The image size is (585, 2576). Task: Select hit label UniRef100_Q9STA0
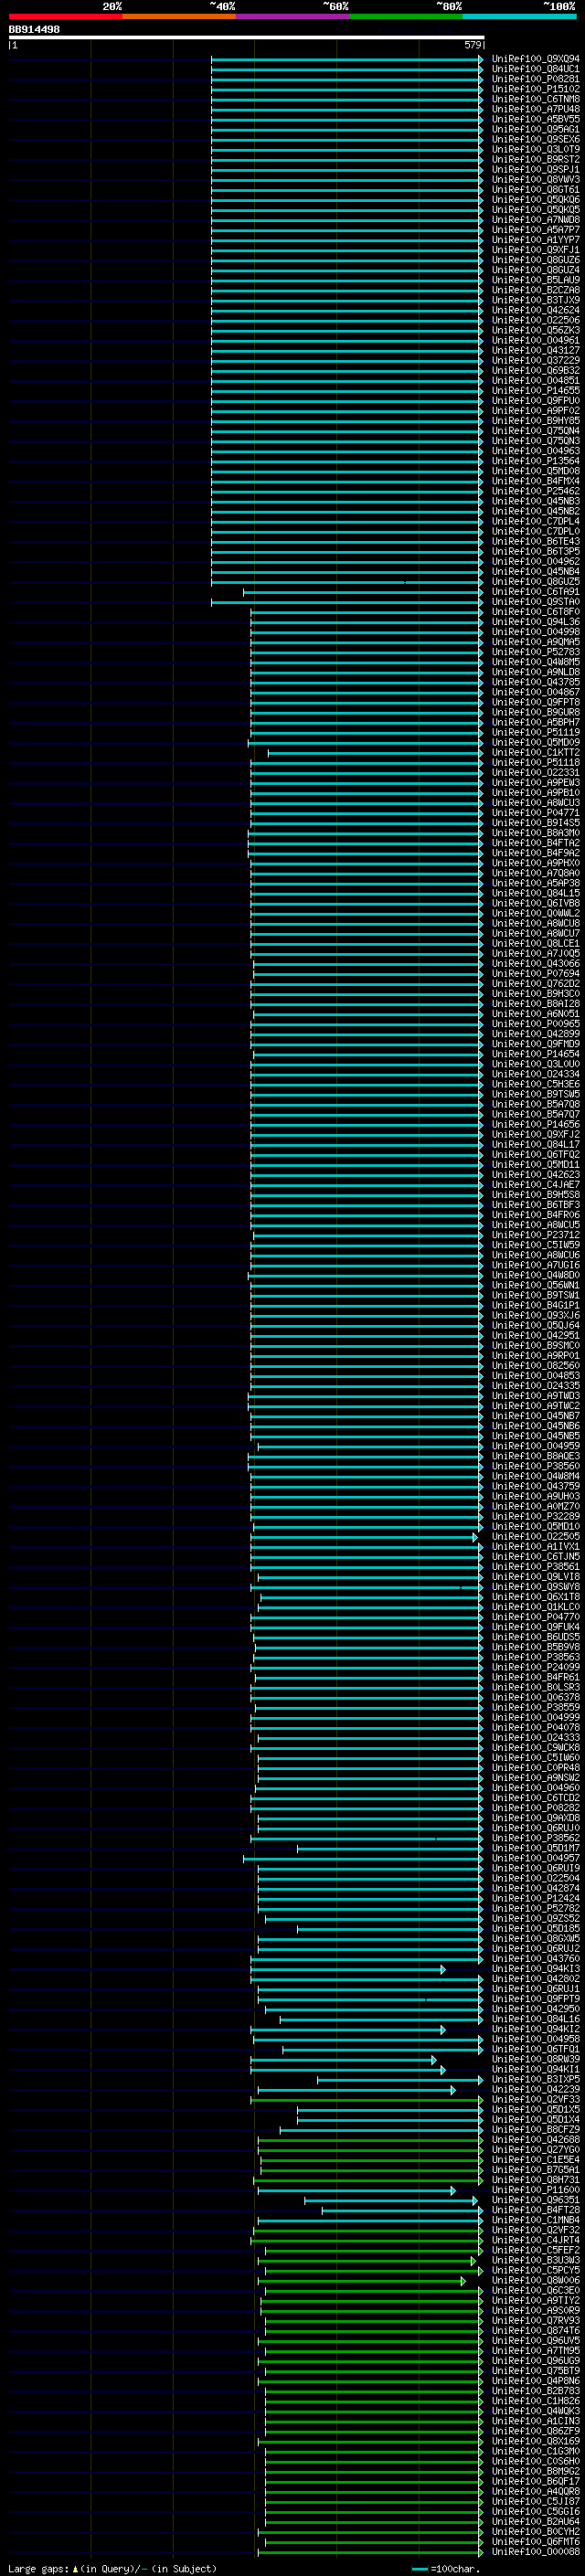(536, 602)
